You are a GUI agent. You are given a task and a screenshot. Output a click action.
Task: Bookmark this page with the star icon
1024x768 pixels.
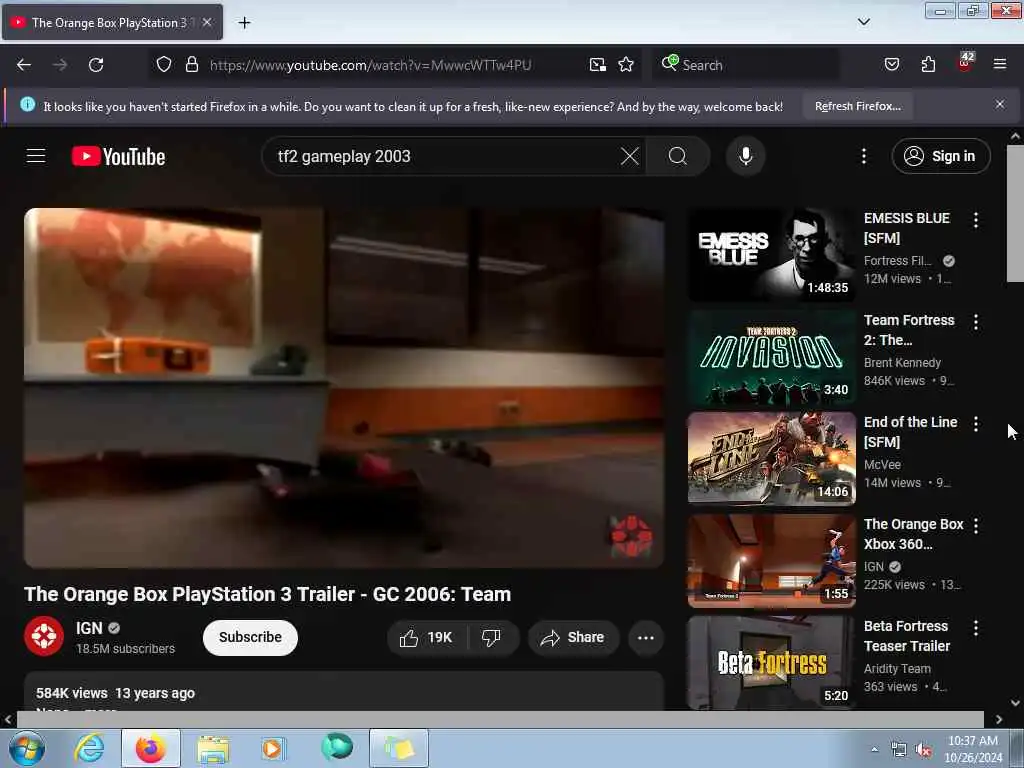[626, 65]
